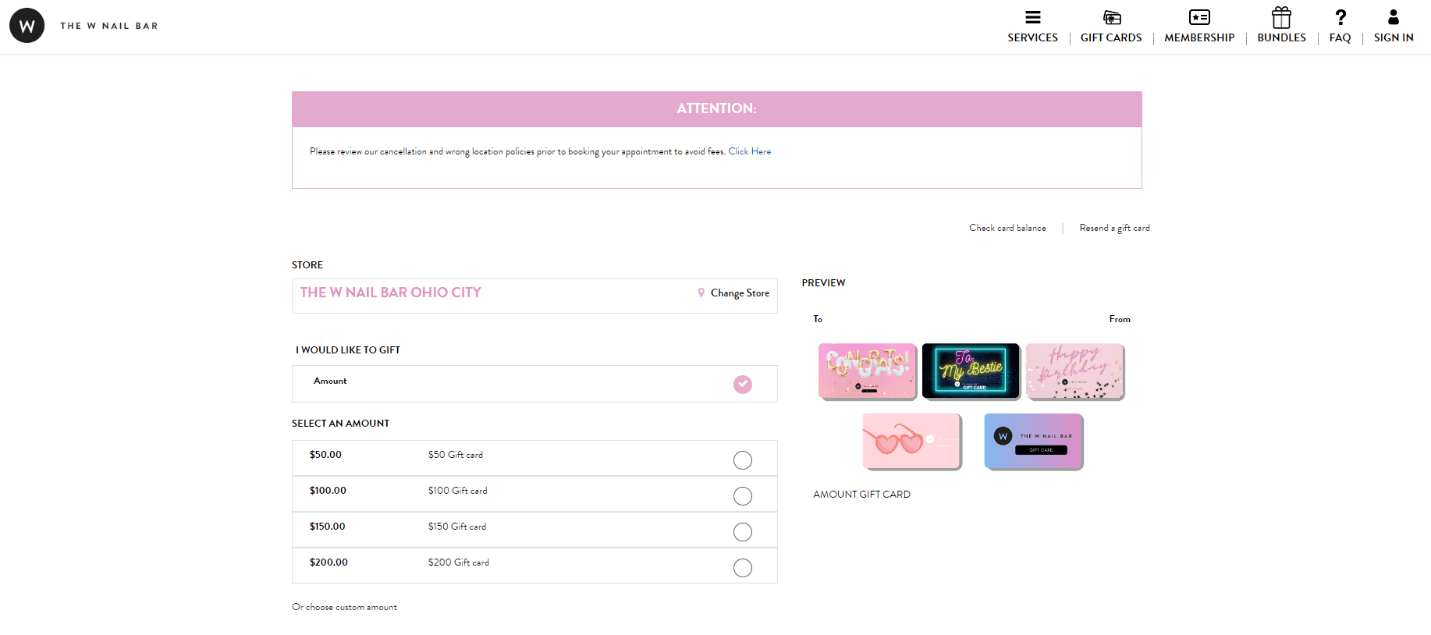
Task: Click the Services menu icon
Action: pos(1032,17)
